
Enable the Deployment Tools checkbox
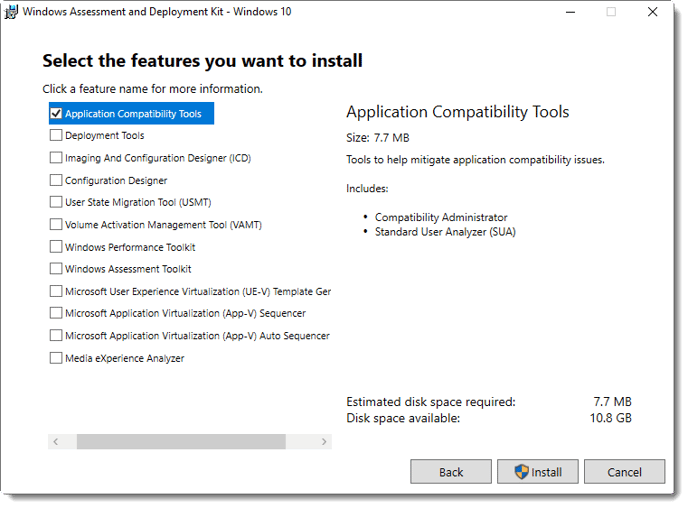tap(56, 135)
